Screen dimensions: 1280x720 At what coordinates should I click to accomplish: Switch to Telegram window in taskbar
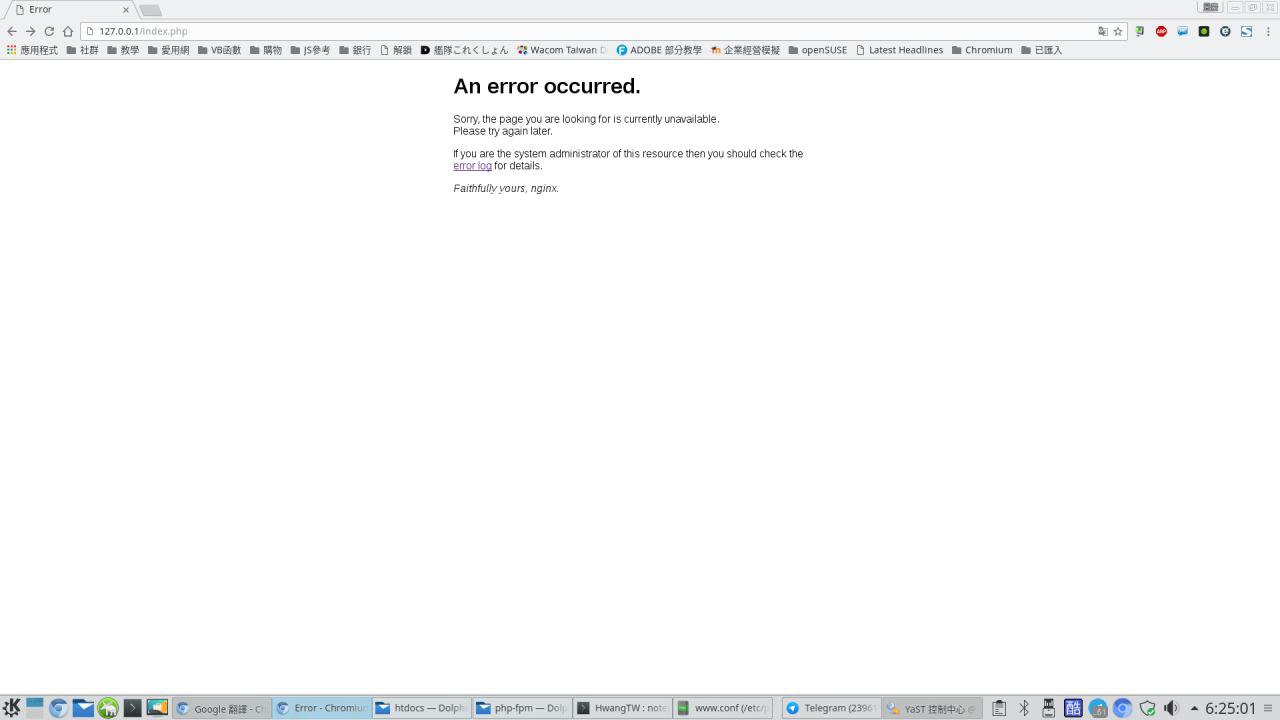[x=832, y=708]
